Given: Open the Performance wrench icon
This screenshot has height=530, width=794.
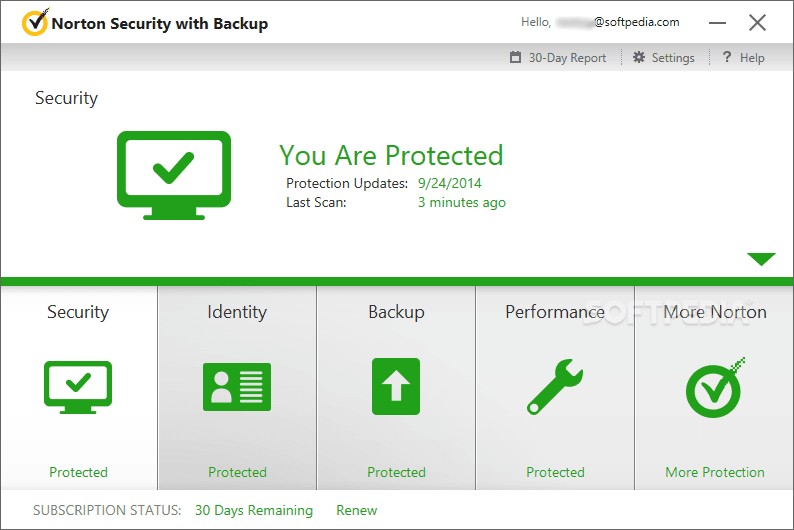Looking at the screenshot, I should [x=555, y=387].
